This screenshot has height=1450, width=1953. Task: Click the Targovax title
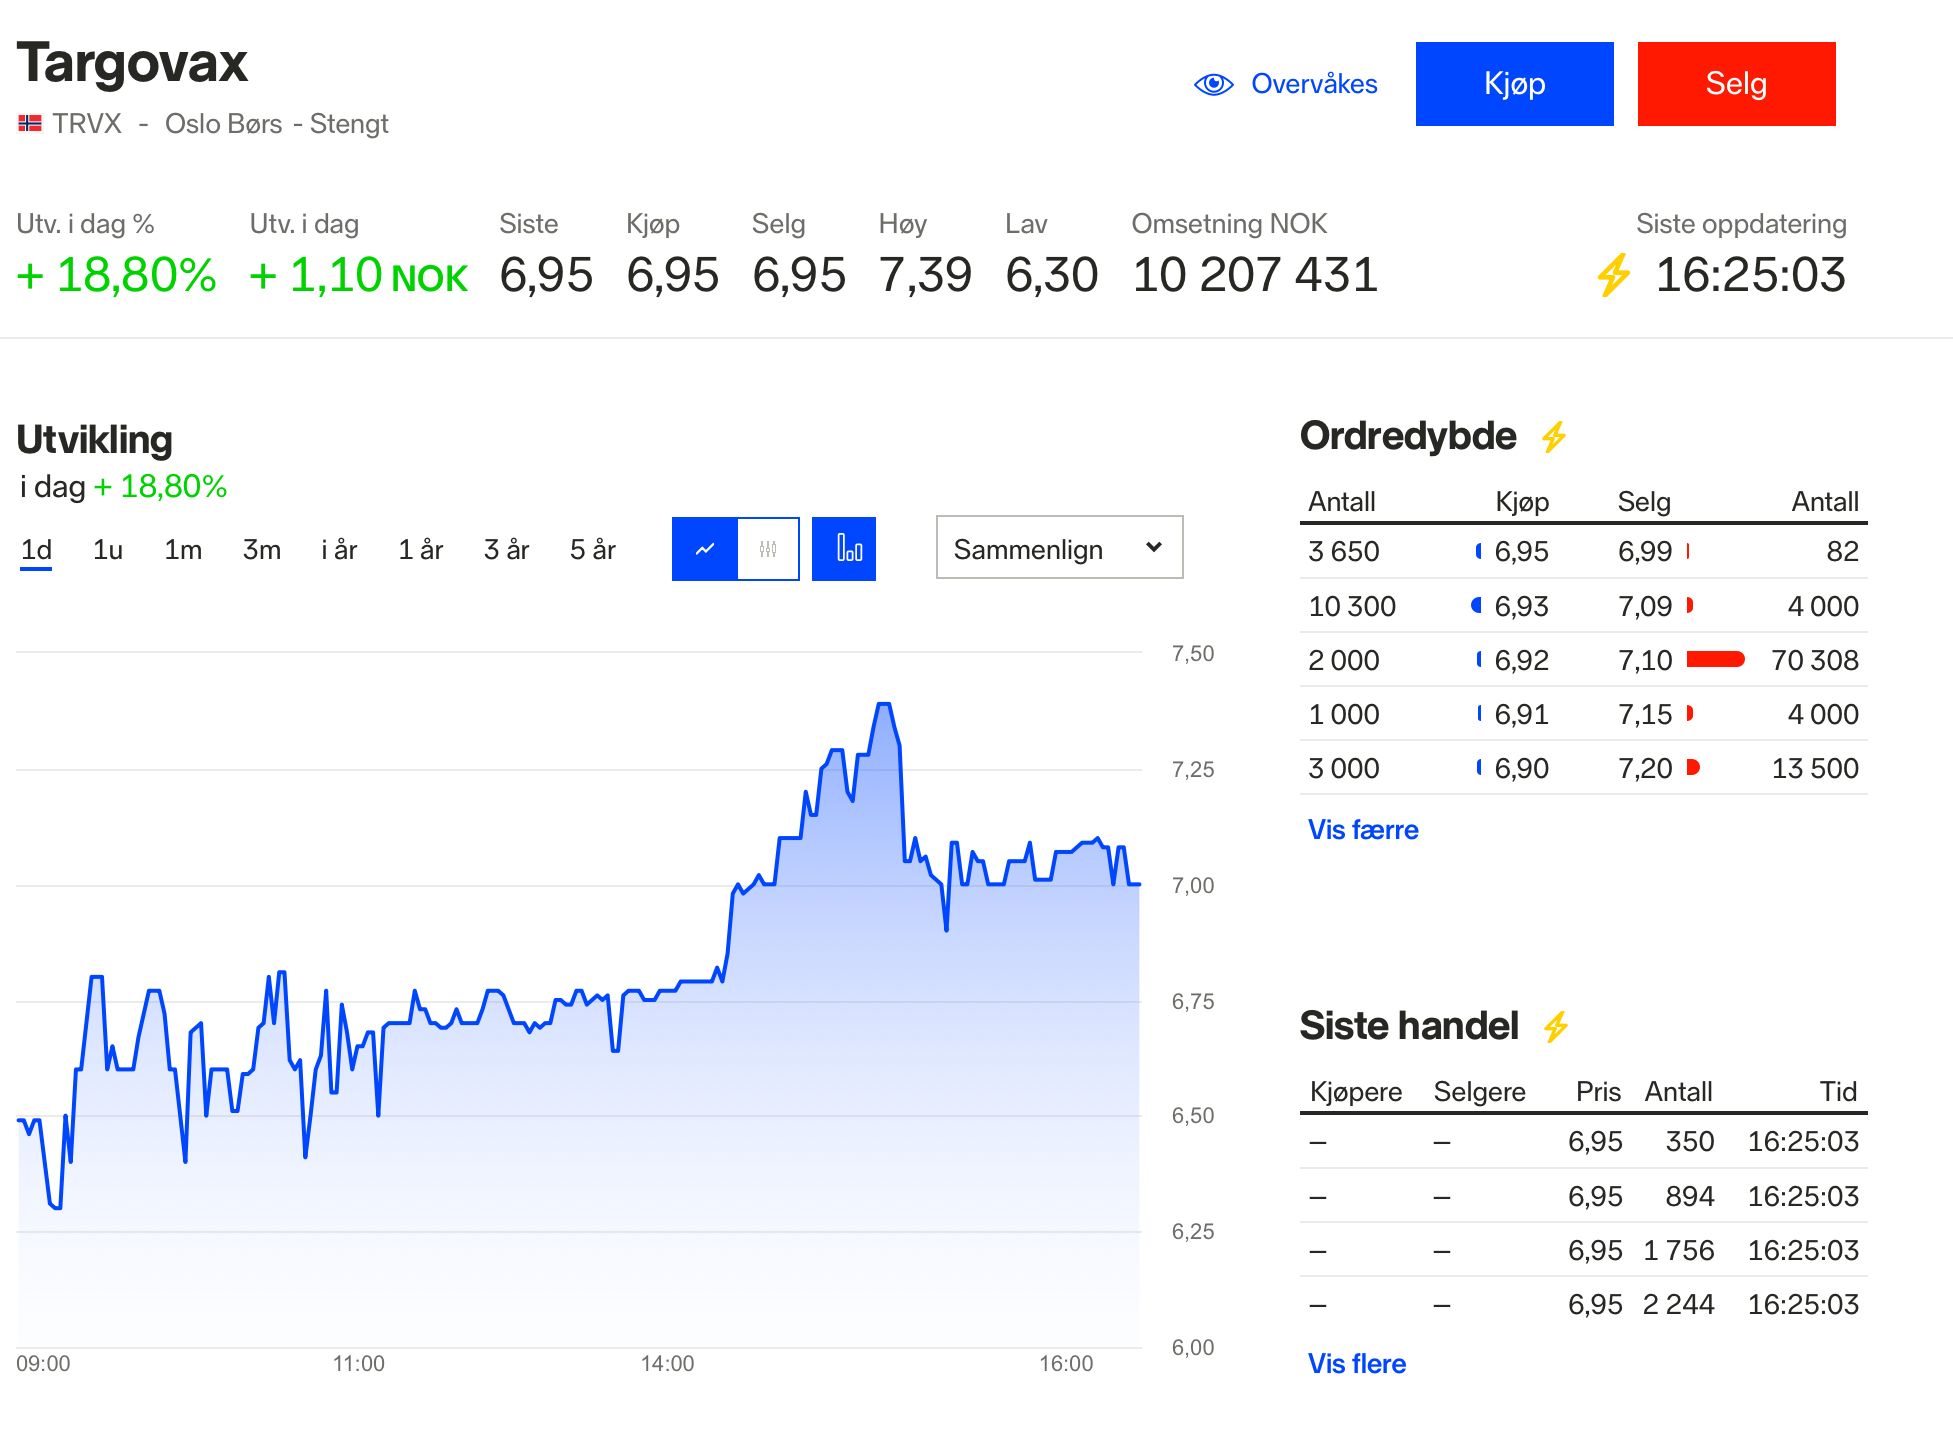click(132, 63)
